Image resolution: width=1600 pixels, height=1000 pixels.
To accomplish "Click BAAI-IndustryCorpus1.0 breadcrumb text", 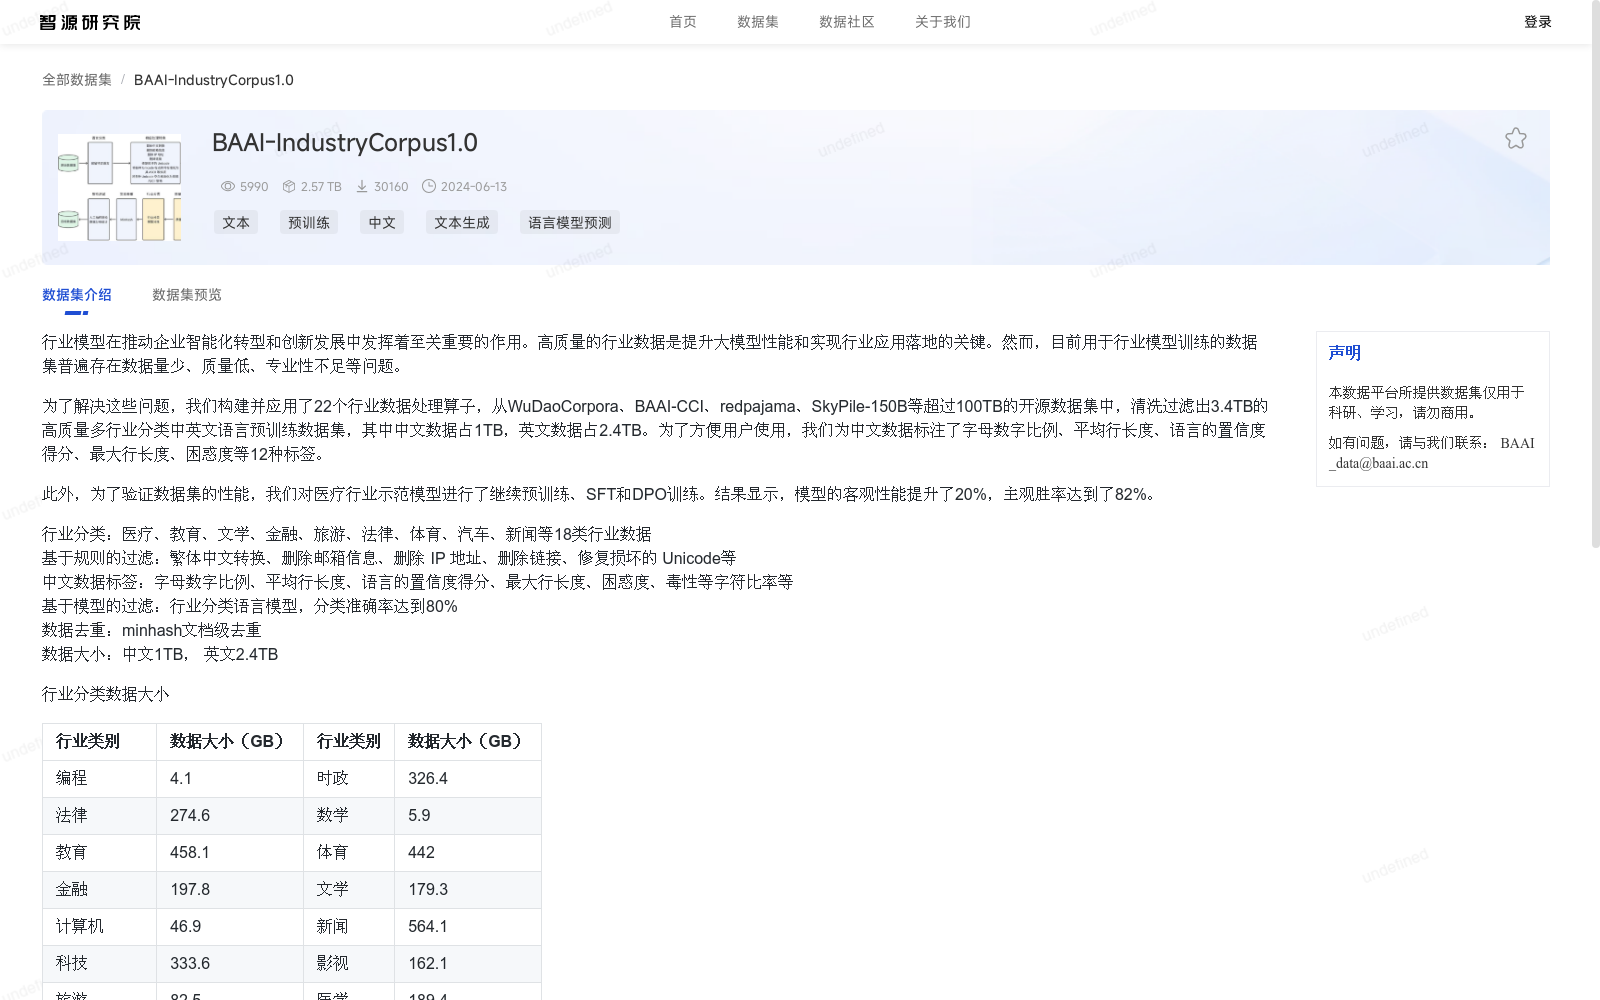I will (x=214, y=80).
